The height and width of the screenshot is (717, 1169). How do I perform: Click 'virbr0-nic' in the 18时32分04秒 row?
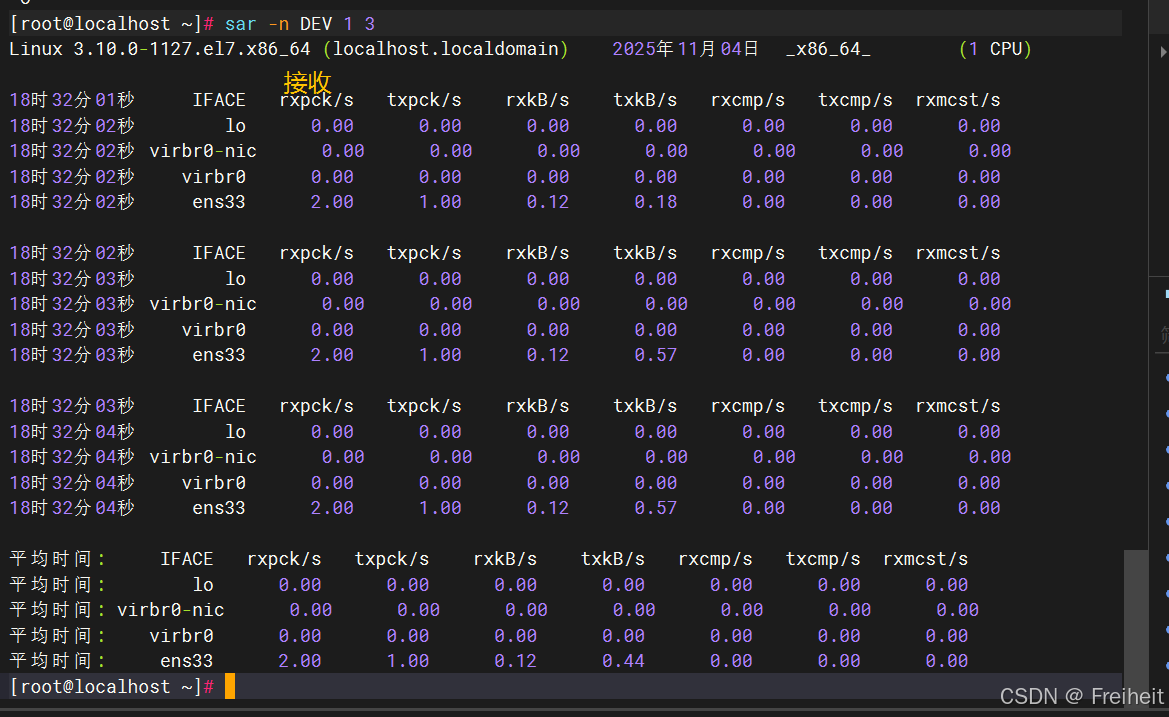point(203,457)
